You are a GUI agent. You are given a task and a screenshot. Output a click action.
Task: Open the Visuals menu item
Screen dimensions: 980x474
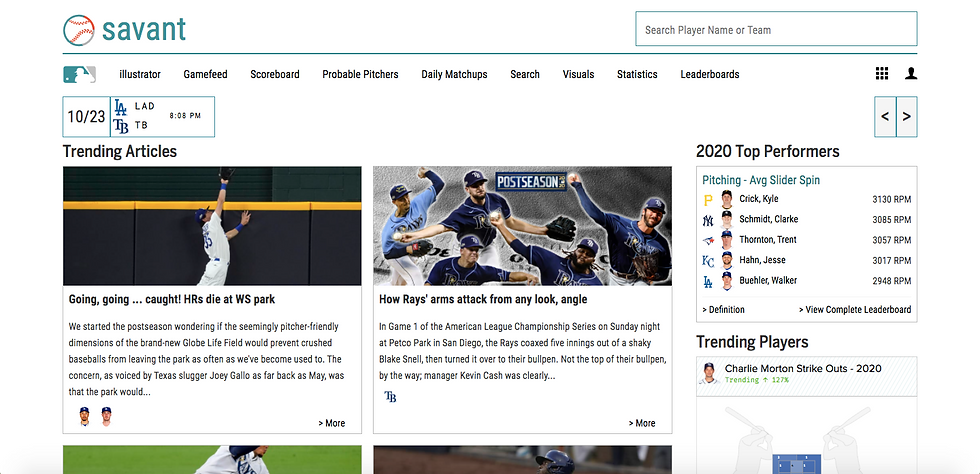point(578,74)
